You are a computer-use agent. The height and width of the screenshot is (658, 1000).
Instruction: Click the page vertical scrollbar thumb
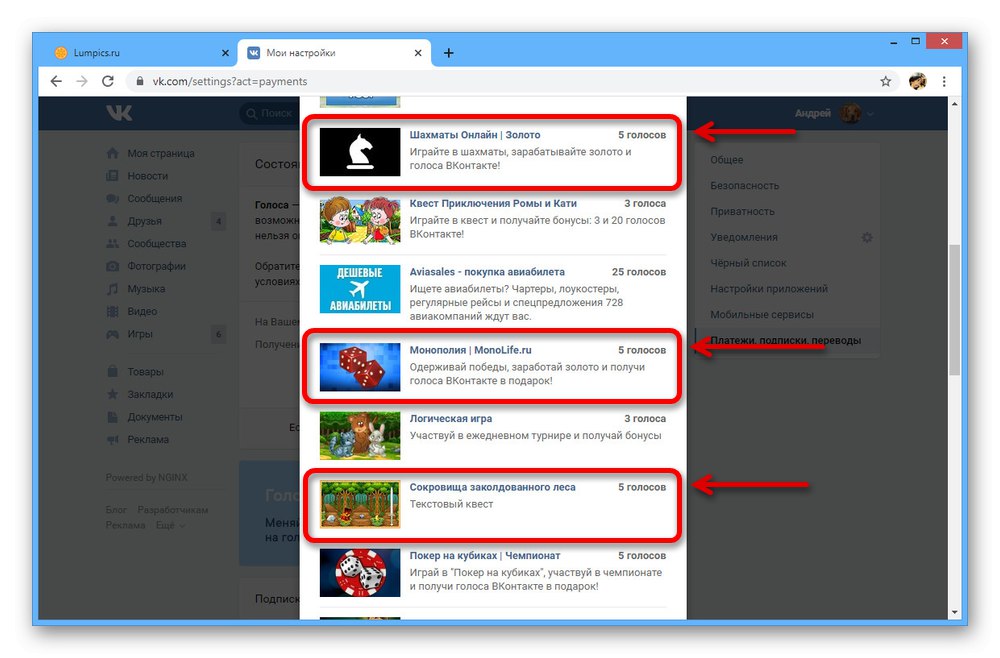(954, 311)
